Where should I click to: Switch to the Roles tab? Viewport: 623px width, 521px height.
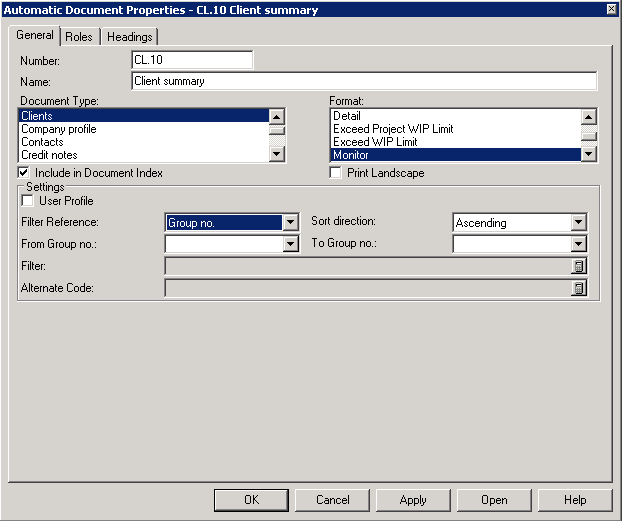(x=79, y=37)
